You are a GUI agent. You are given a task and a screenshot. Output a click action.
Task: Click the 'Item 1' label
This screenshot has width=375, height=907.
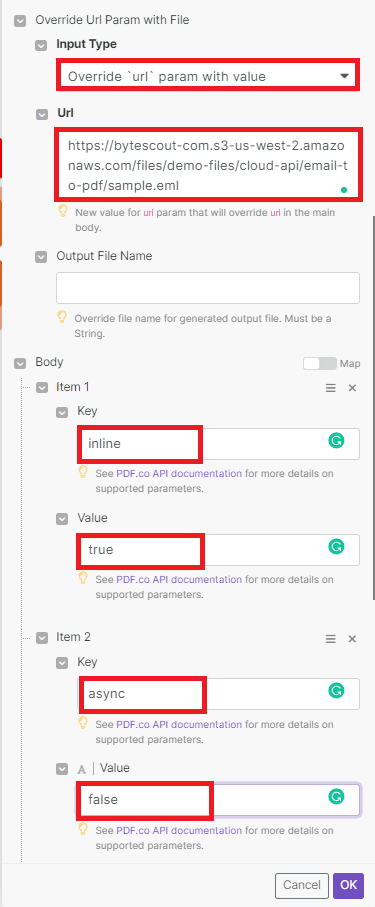(x=73, y=388)
